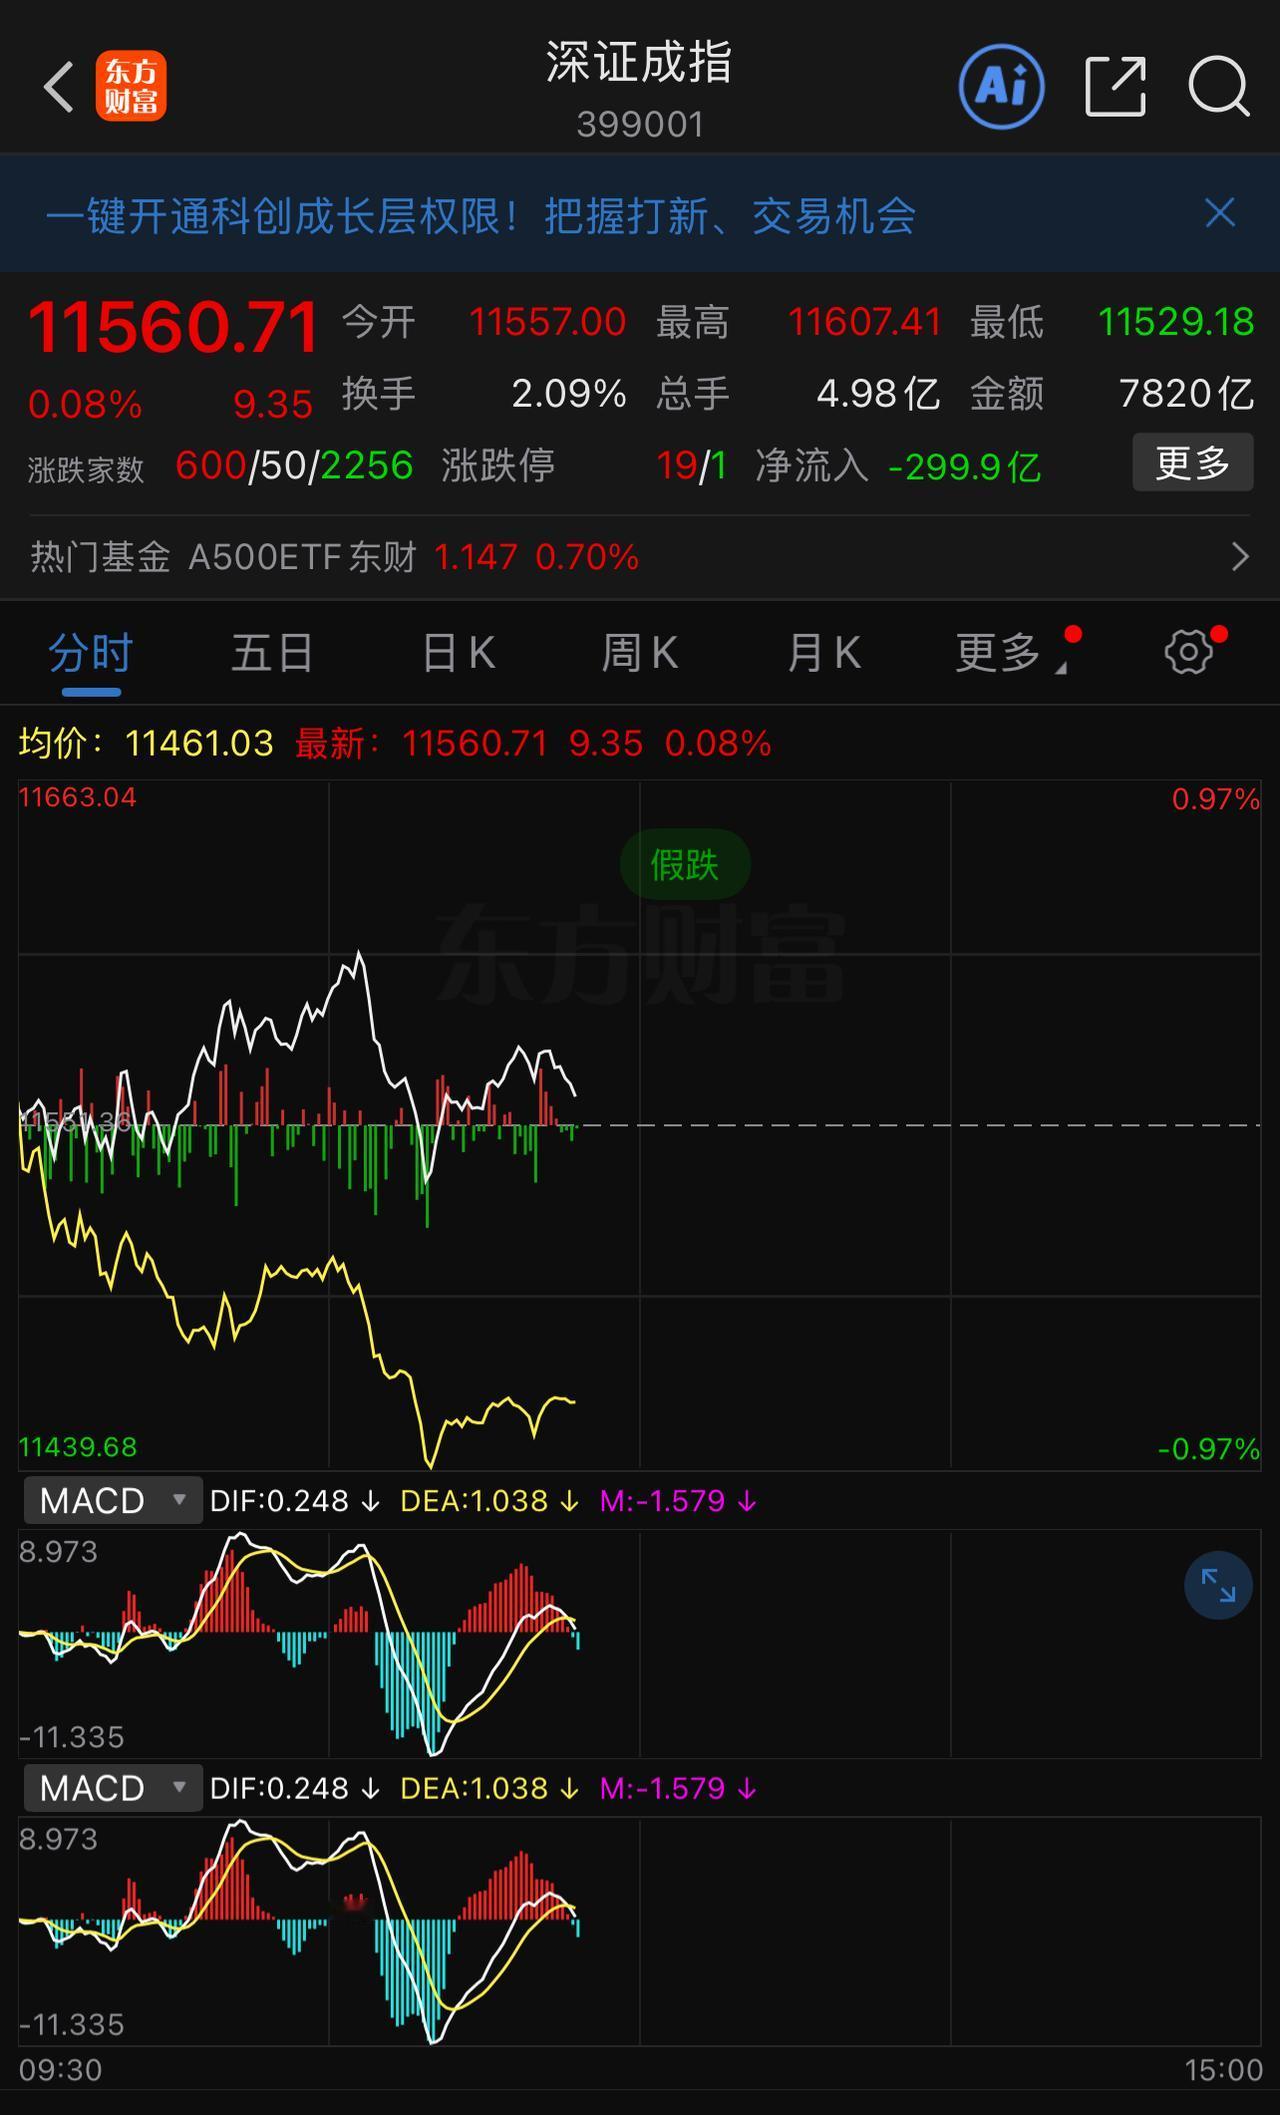Switch to the 周K tab

tap(640, 653)
